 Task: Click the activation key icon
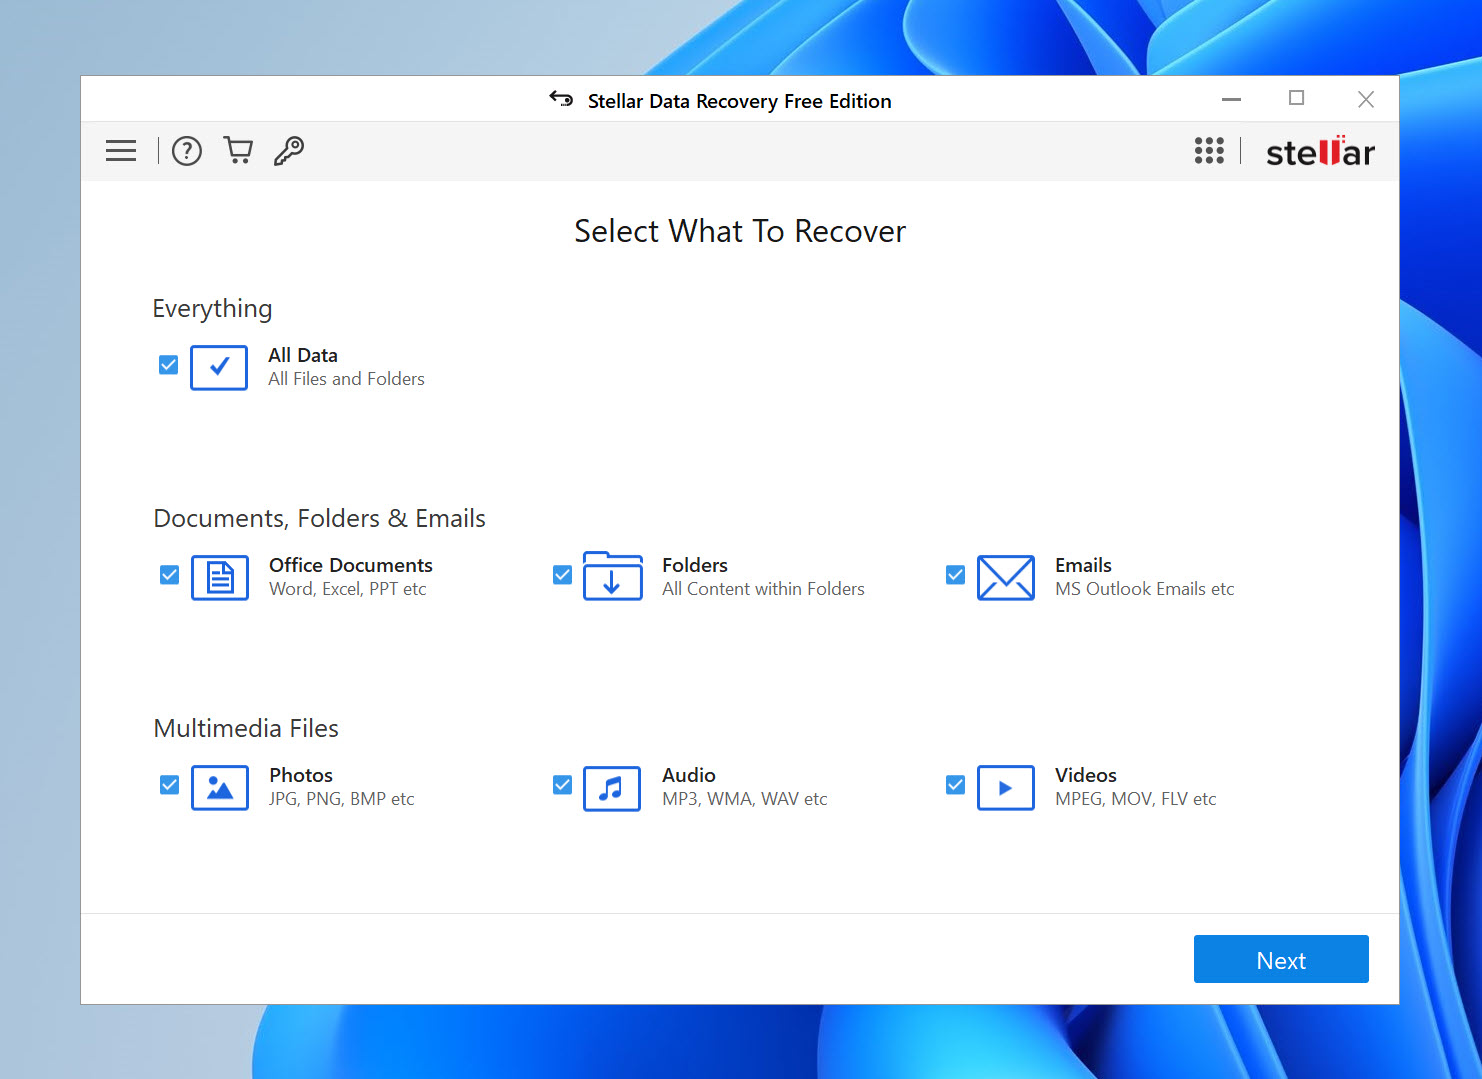[289, 151]
